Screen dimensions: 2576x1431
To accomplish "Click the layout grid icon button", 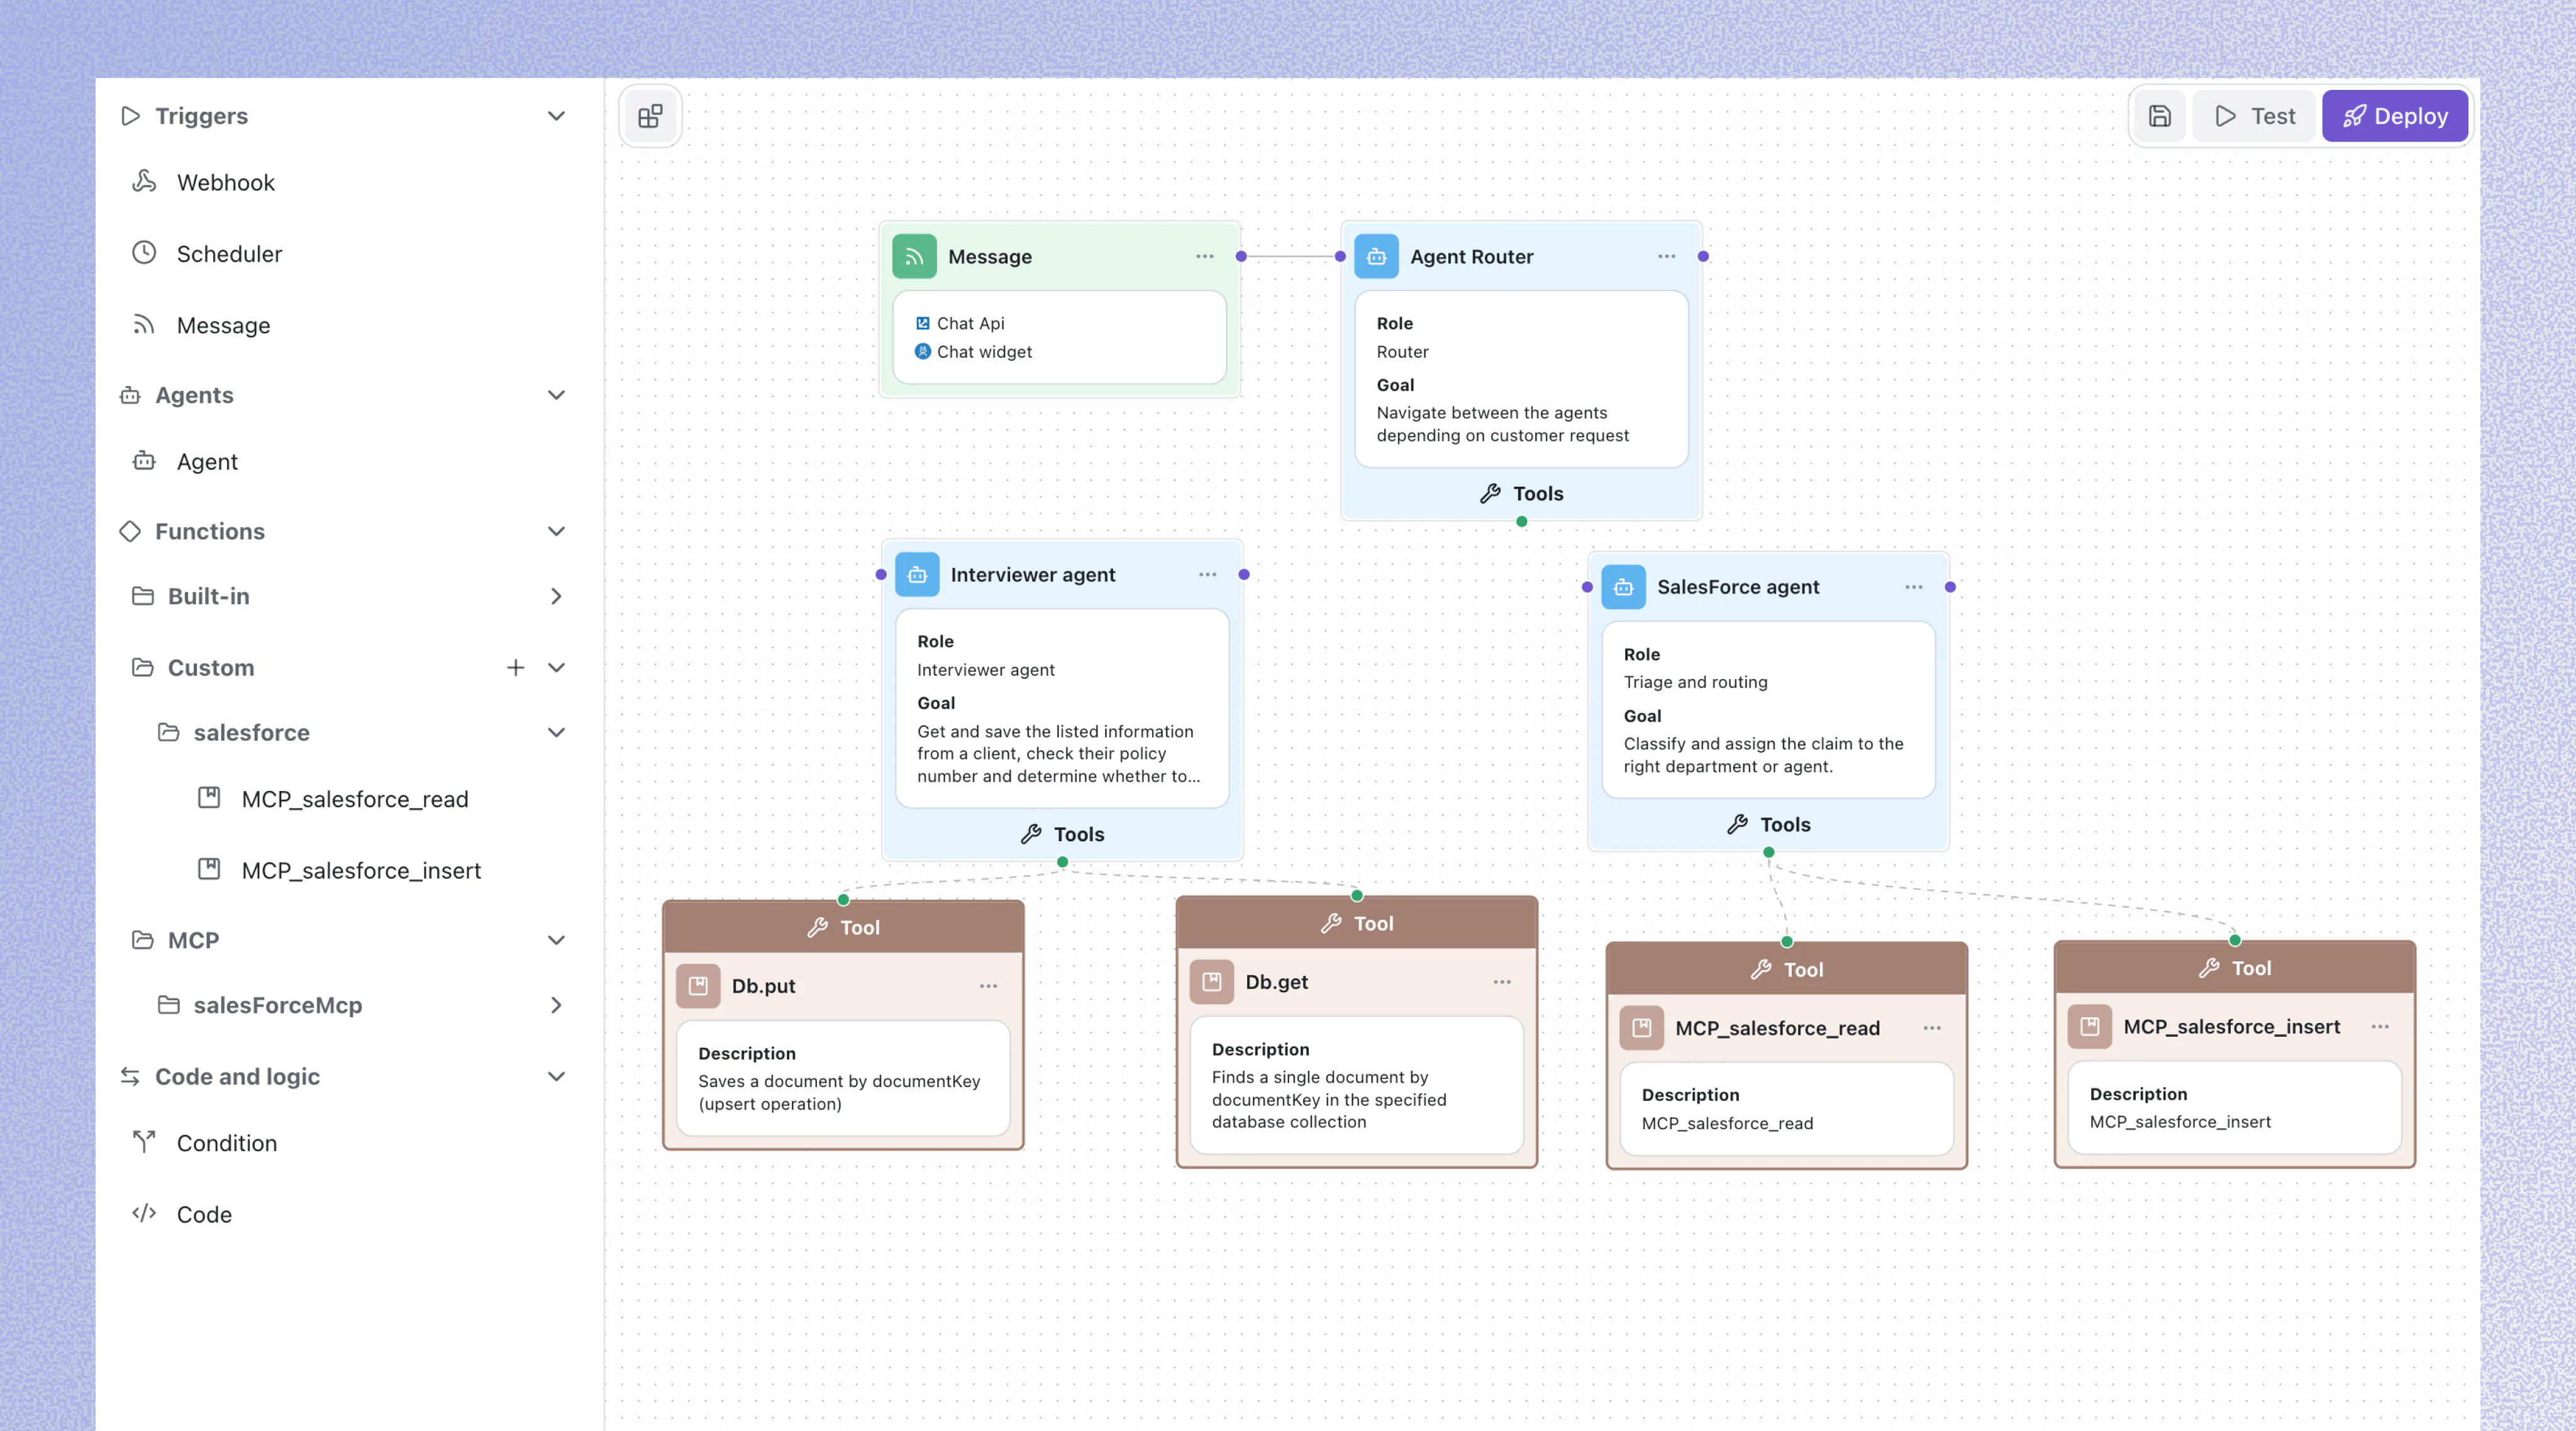I will click(x=650, y=116).
